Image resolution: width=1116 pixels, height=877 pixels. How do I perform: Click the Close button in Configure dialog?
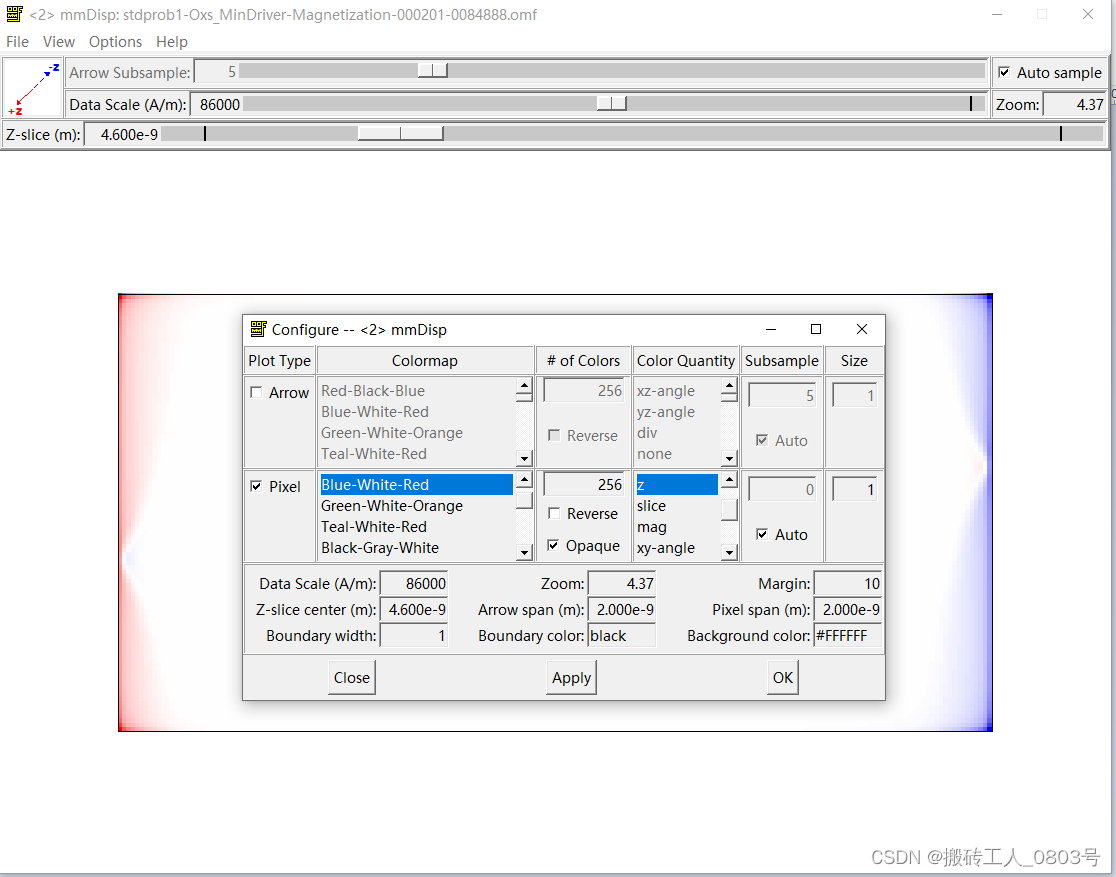click(x=352, y=677)
